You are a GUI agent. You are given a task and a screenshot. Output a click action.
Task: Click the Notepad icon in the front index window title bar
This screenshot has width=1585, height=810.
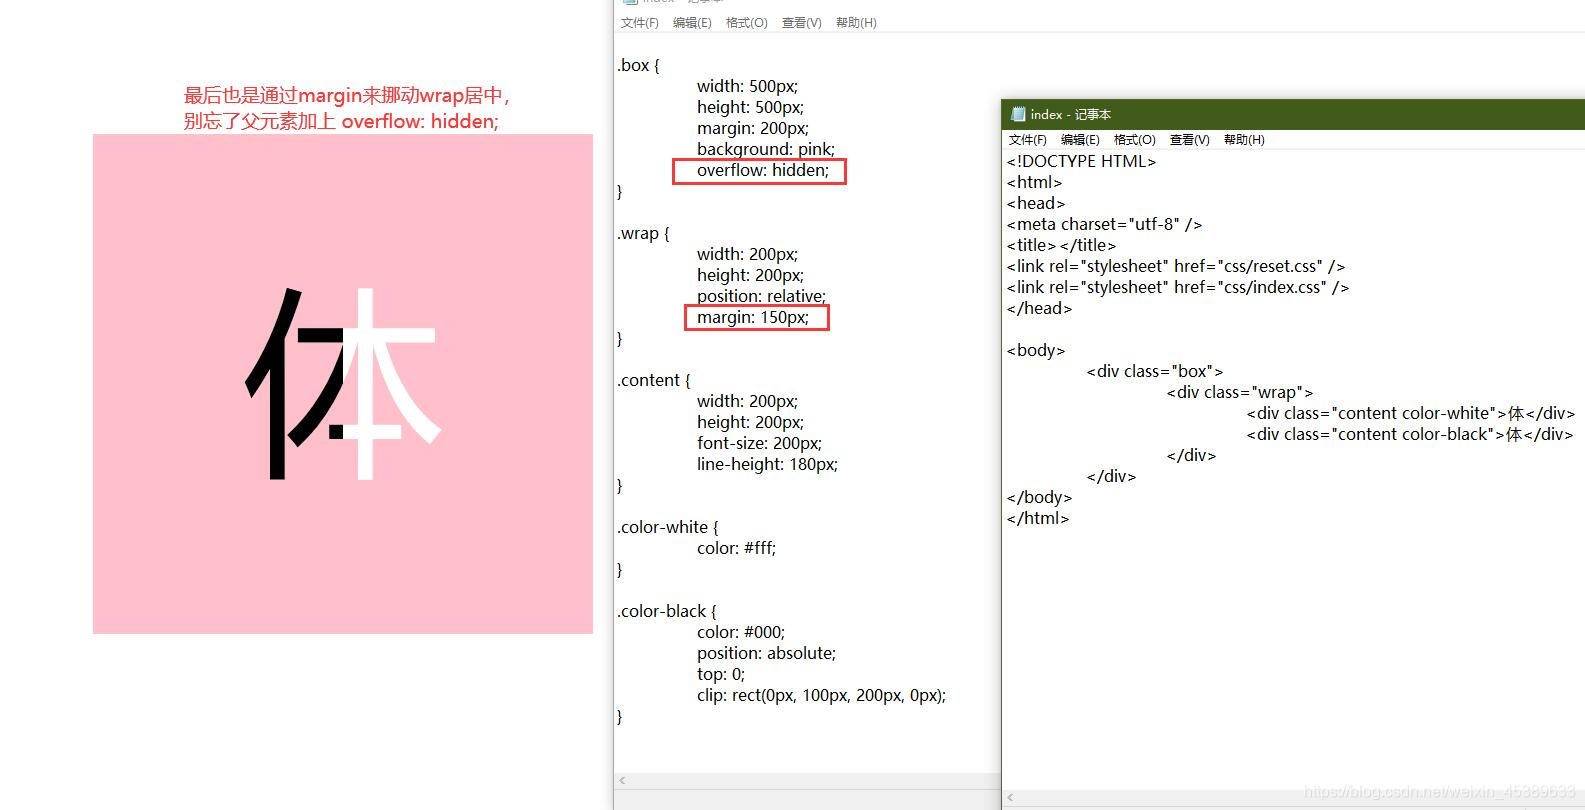1018,114
